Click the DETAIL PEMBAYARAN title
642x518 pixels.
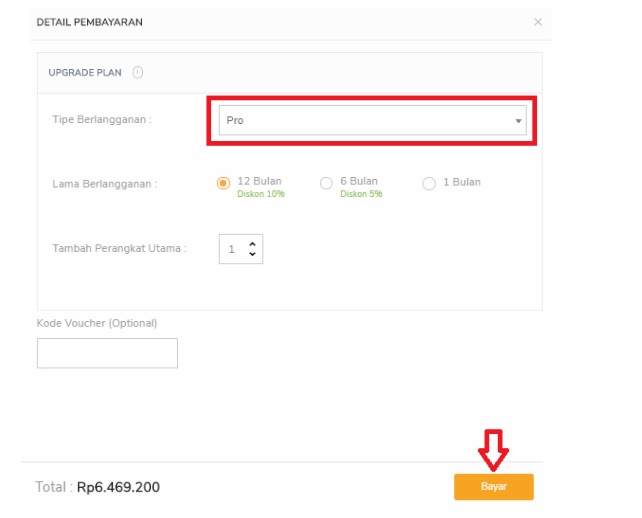tap(90, 22)
